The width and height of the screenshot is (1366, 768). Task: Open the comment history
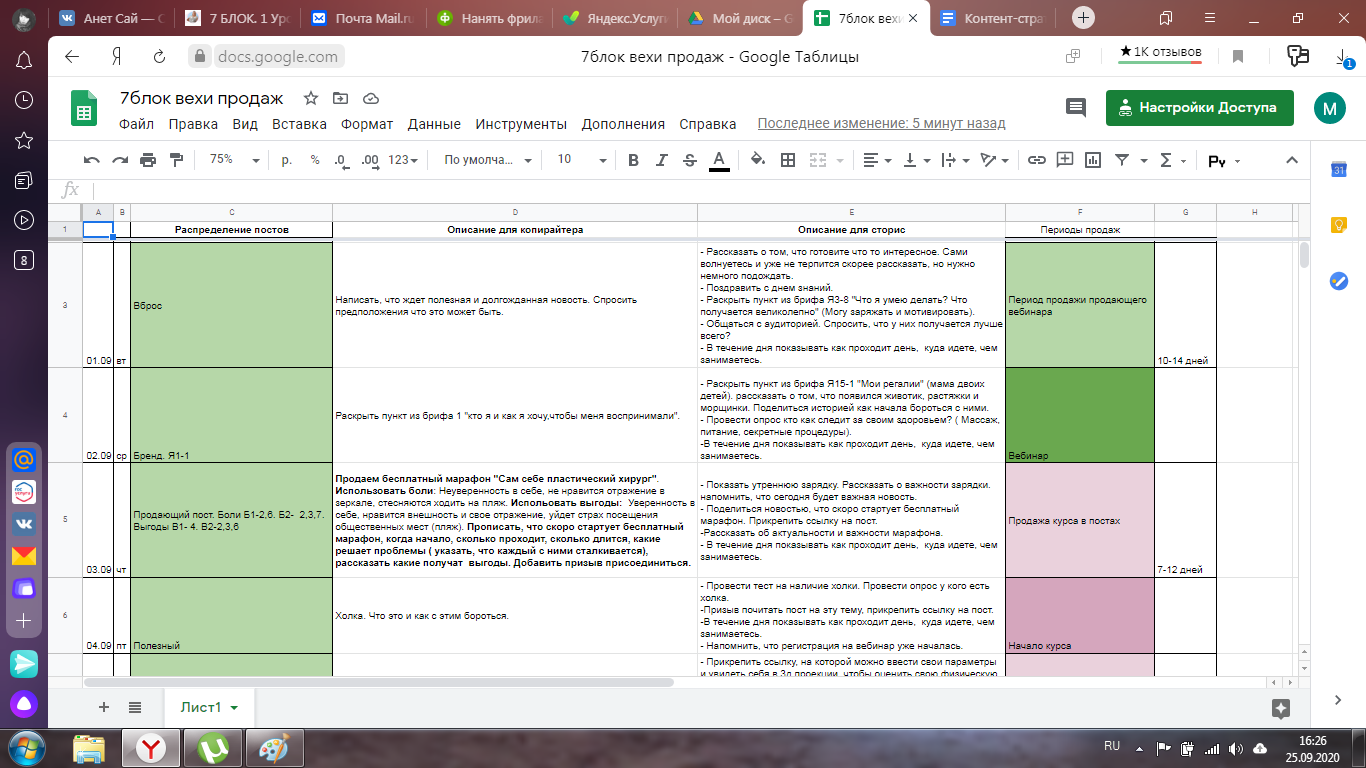1076,107
